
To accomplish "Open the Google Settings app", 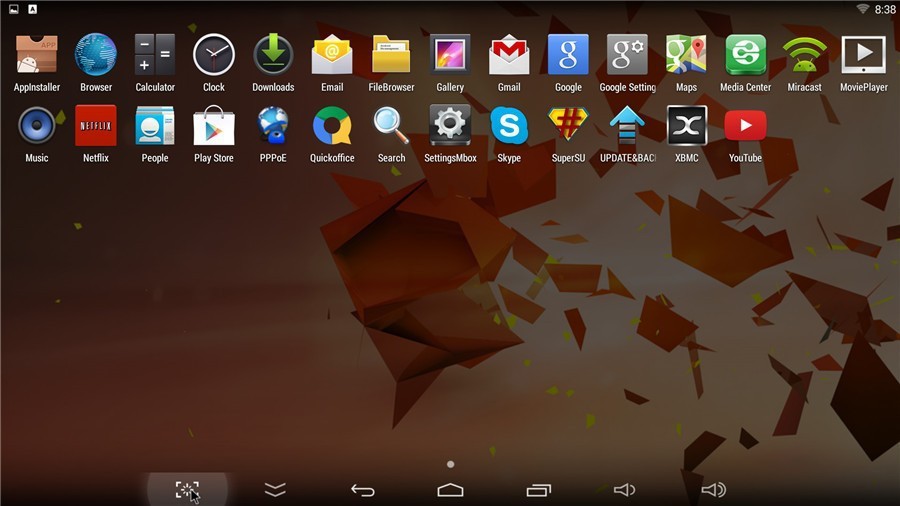I will tap(627, 55).
